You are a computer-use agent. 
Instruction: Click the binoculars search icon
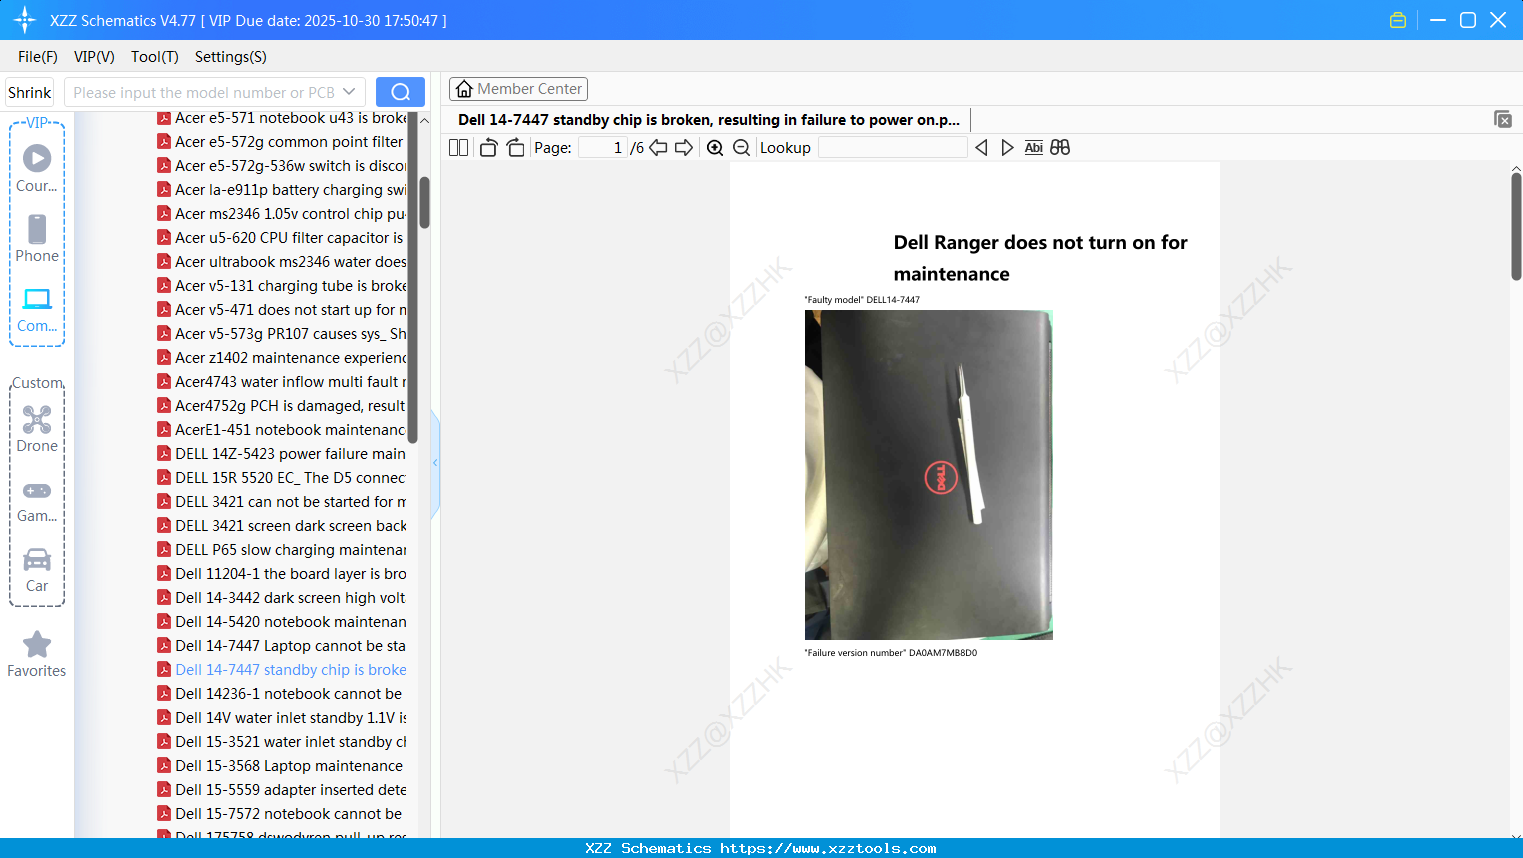pos(1060,148)
